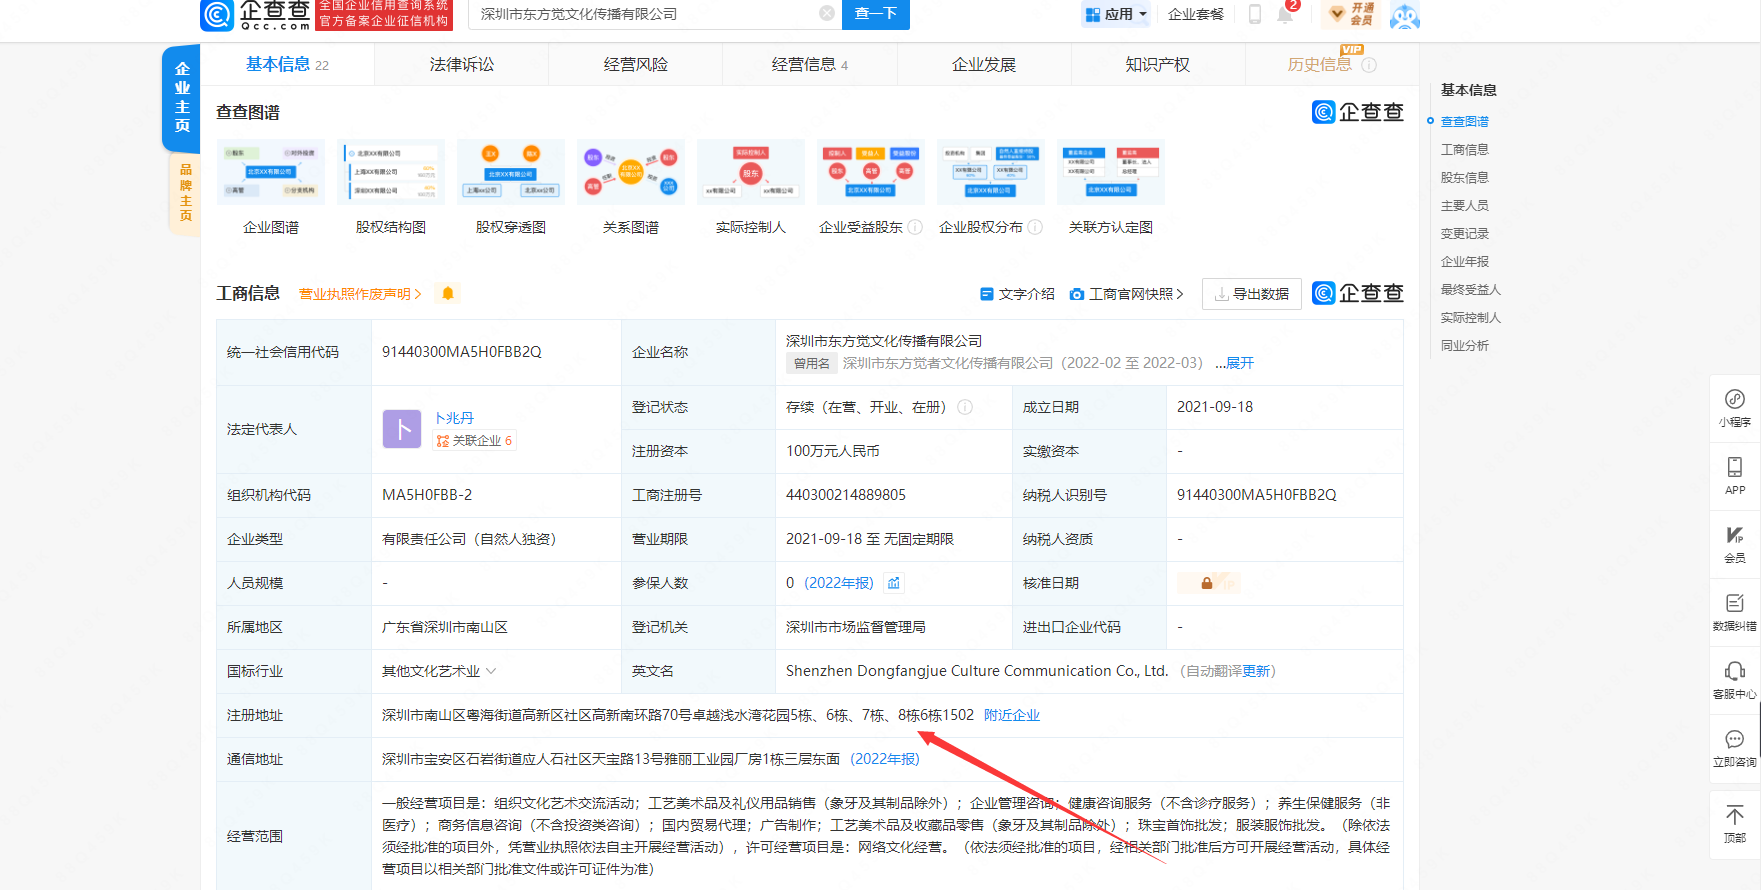The image size is (1761, 890).
Task: Open (2022年报) link beside 通信地址
Action: click(885, 759)
